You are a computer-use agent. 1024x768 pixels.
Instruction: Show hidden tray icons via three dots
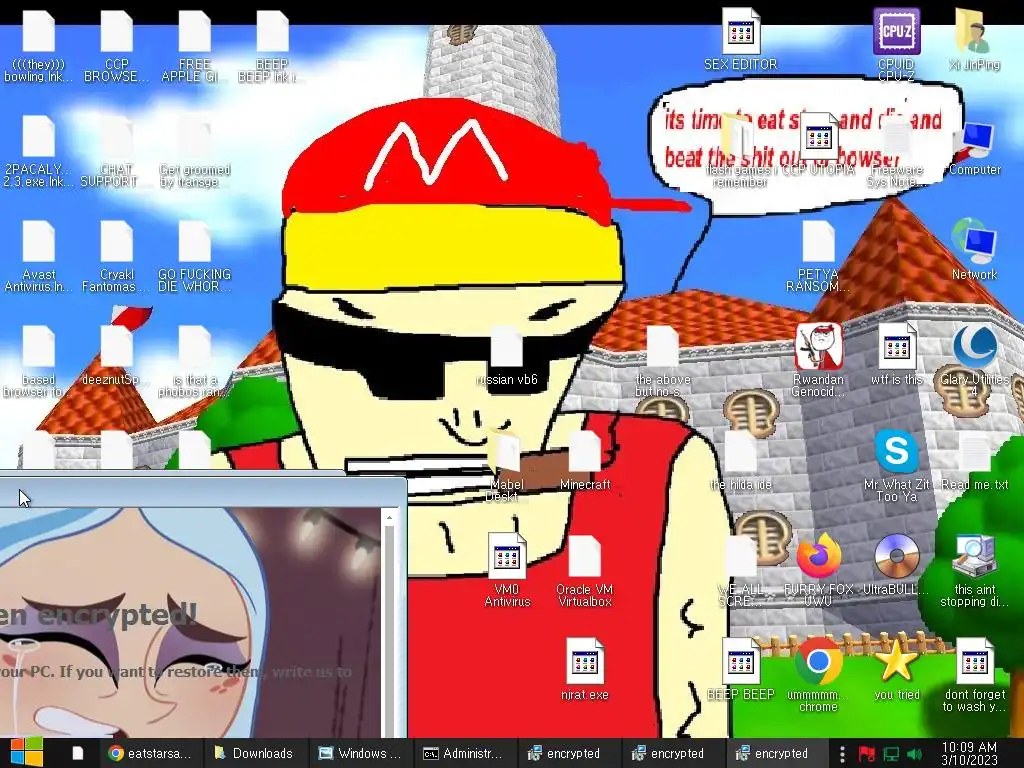[842, 754]
